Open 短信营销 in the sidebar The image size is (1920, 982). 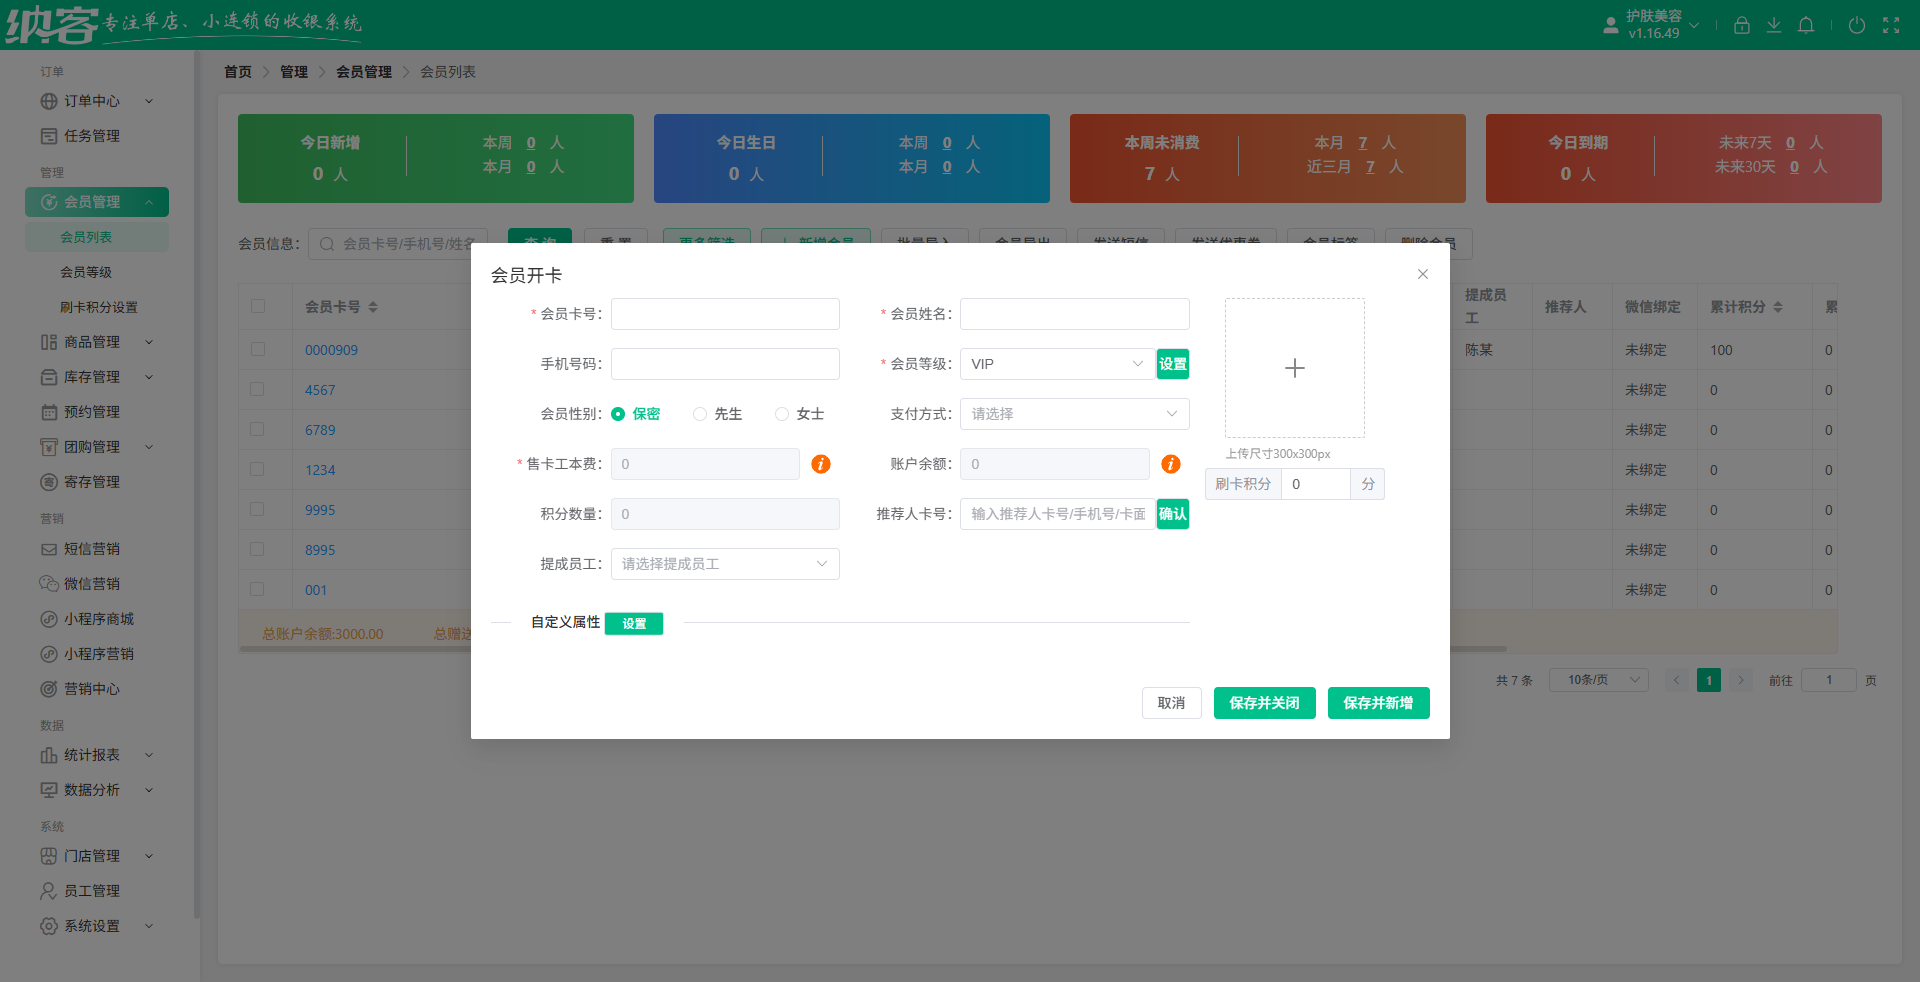coord(97,549)
